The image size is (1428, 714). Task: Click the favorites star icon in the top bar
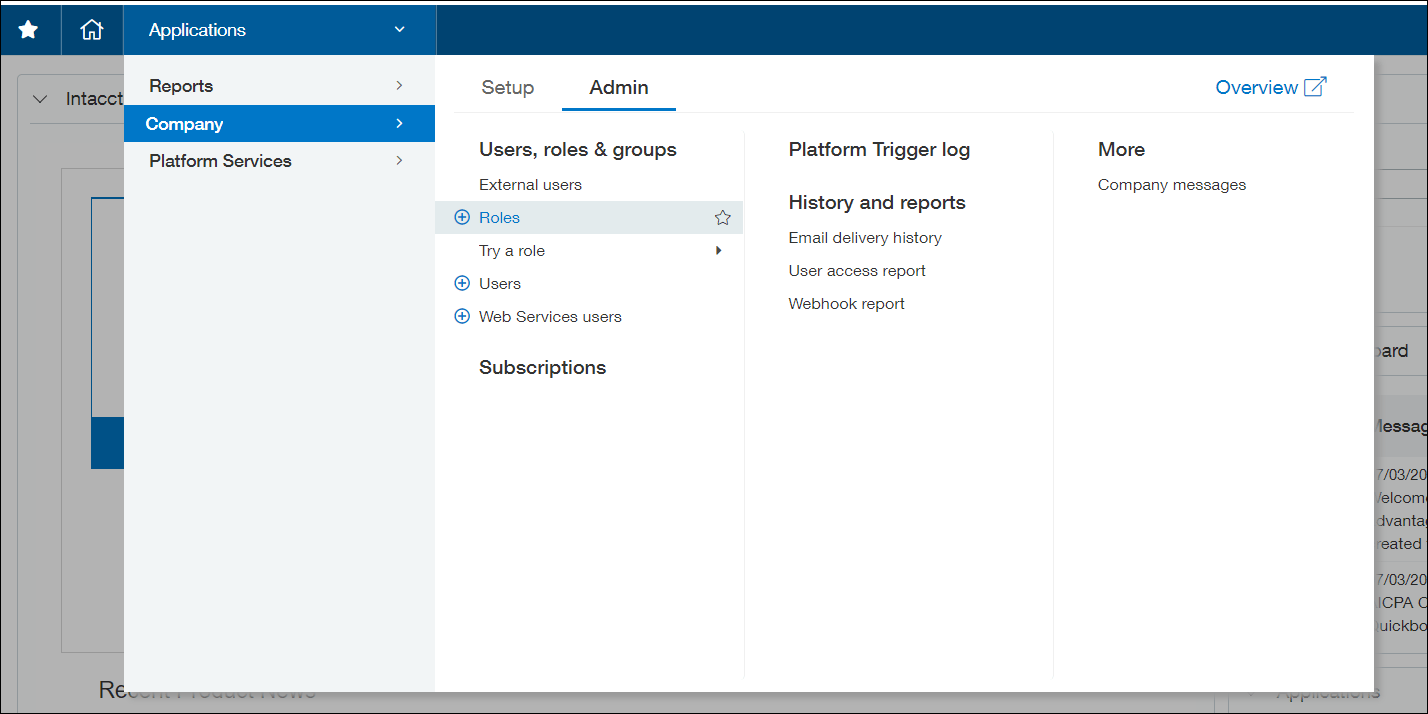(29, 29)
